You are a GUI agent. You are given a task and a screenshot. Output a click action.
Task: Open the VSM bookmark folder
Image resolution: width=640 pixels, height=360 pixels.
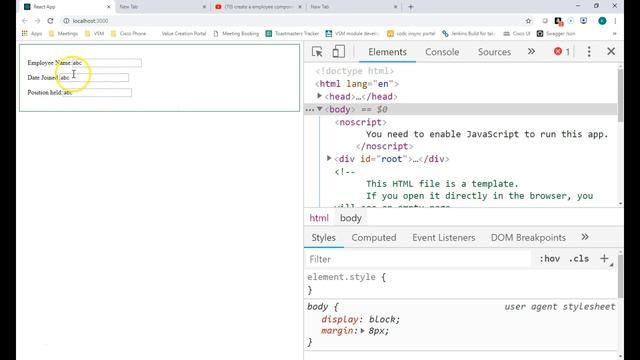pyautogui.click(x=94, y=33)
